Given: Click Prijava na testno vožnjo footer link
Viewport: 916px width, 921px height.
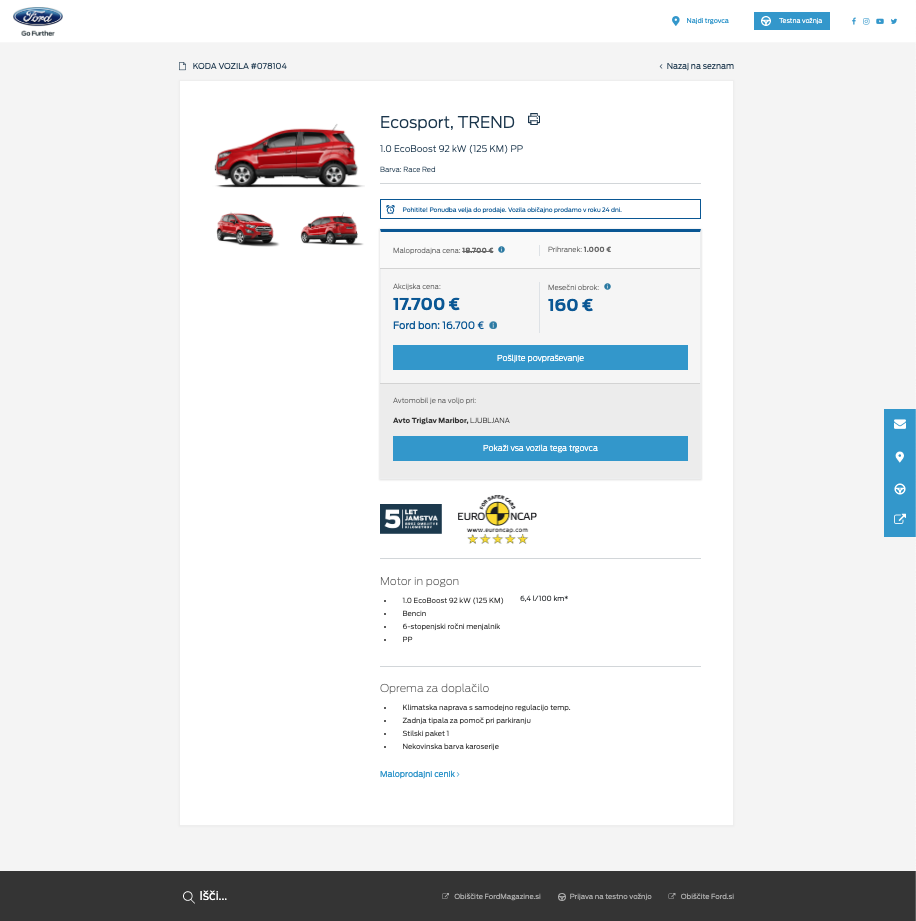Looking at the screenshot, I should click(x=605, y=897).
